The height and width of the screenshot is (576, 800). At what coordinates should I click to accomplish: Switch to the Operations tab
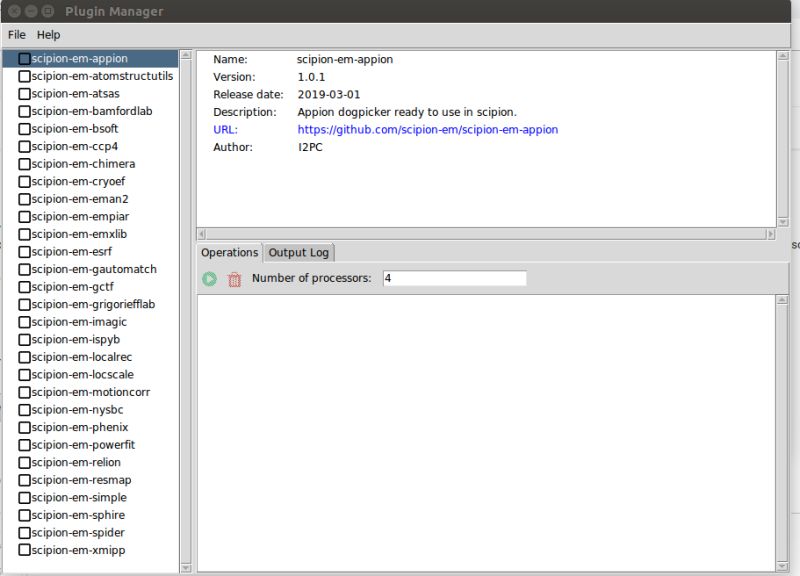(x=229, y=252)
